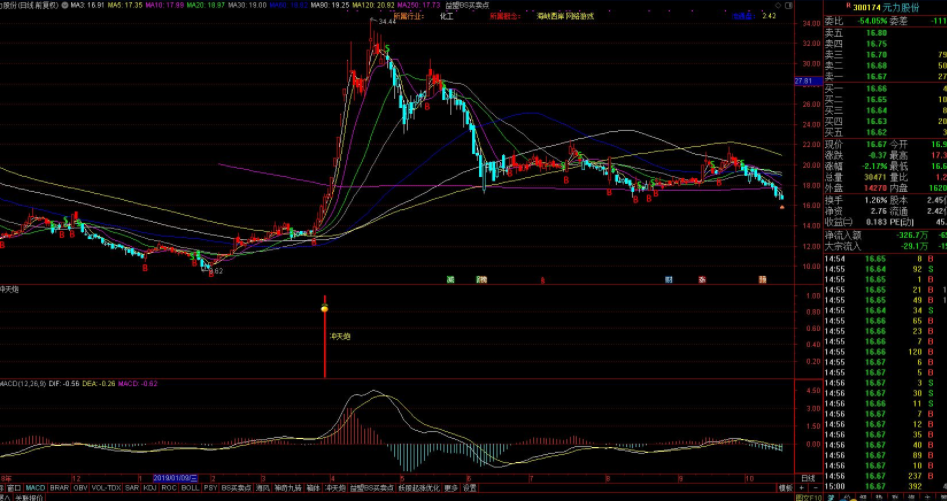Open the 设置 tab
Image resolution: width=947 pixels, height=501 pixels.
pos(470,488)
